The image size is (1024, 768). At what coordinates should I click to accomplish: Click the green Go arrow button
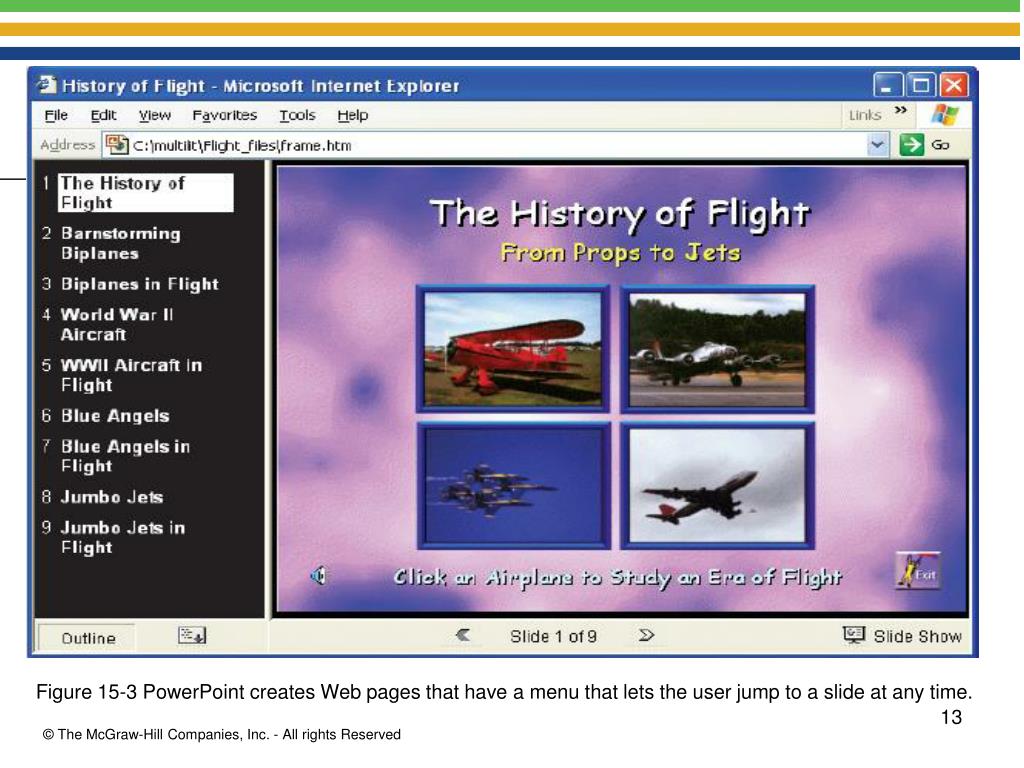pyautogui.click(x=911, y=144)
